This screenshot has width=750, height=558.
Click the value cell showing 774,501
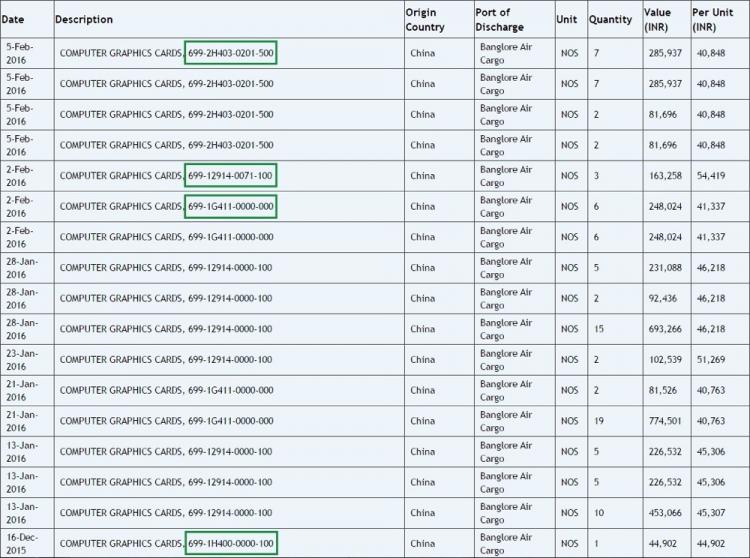pos(665,421)
